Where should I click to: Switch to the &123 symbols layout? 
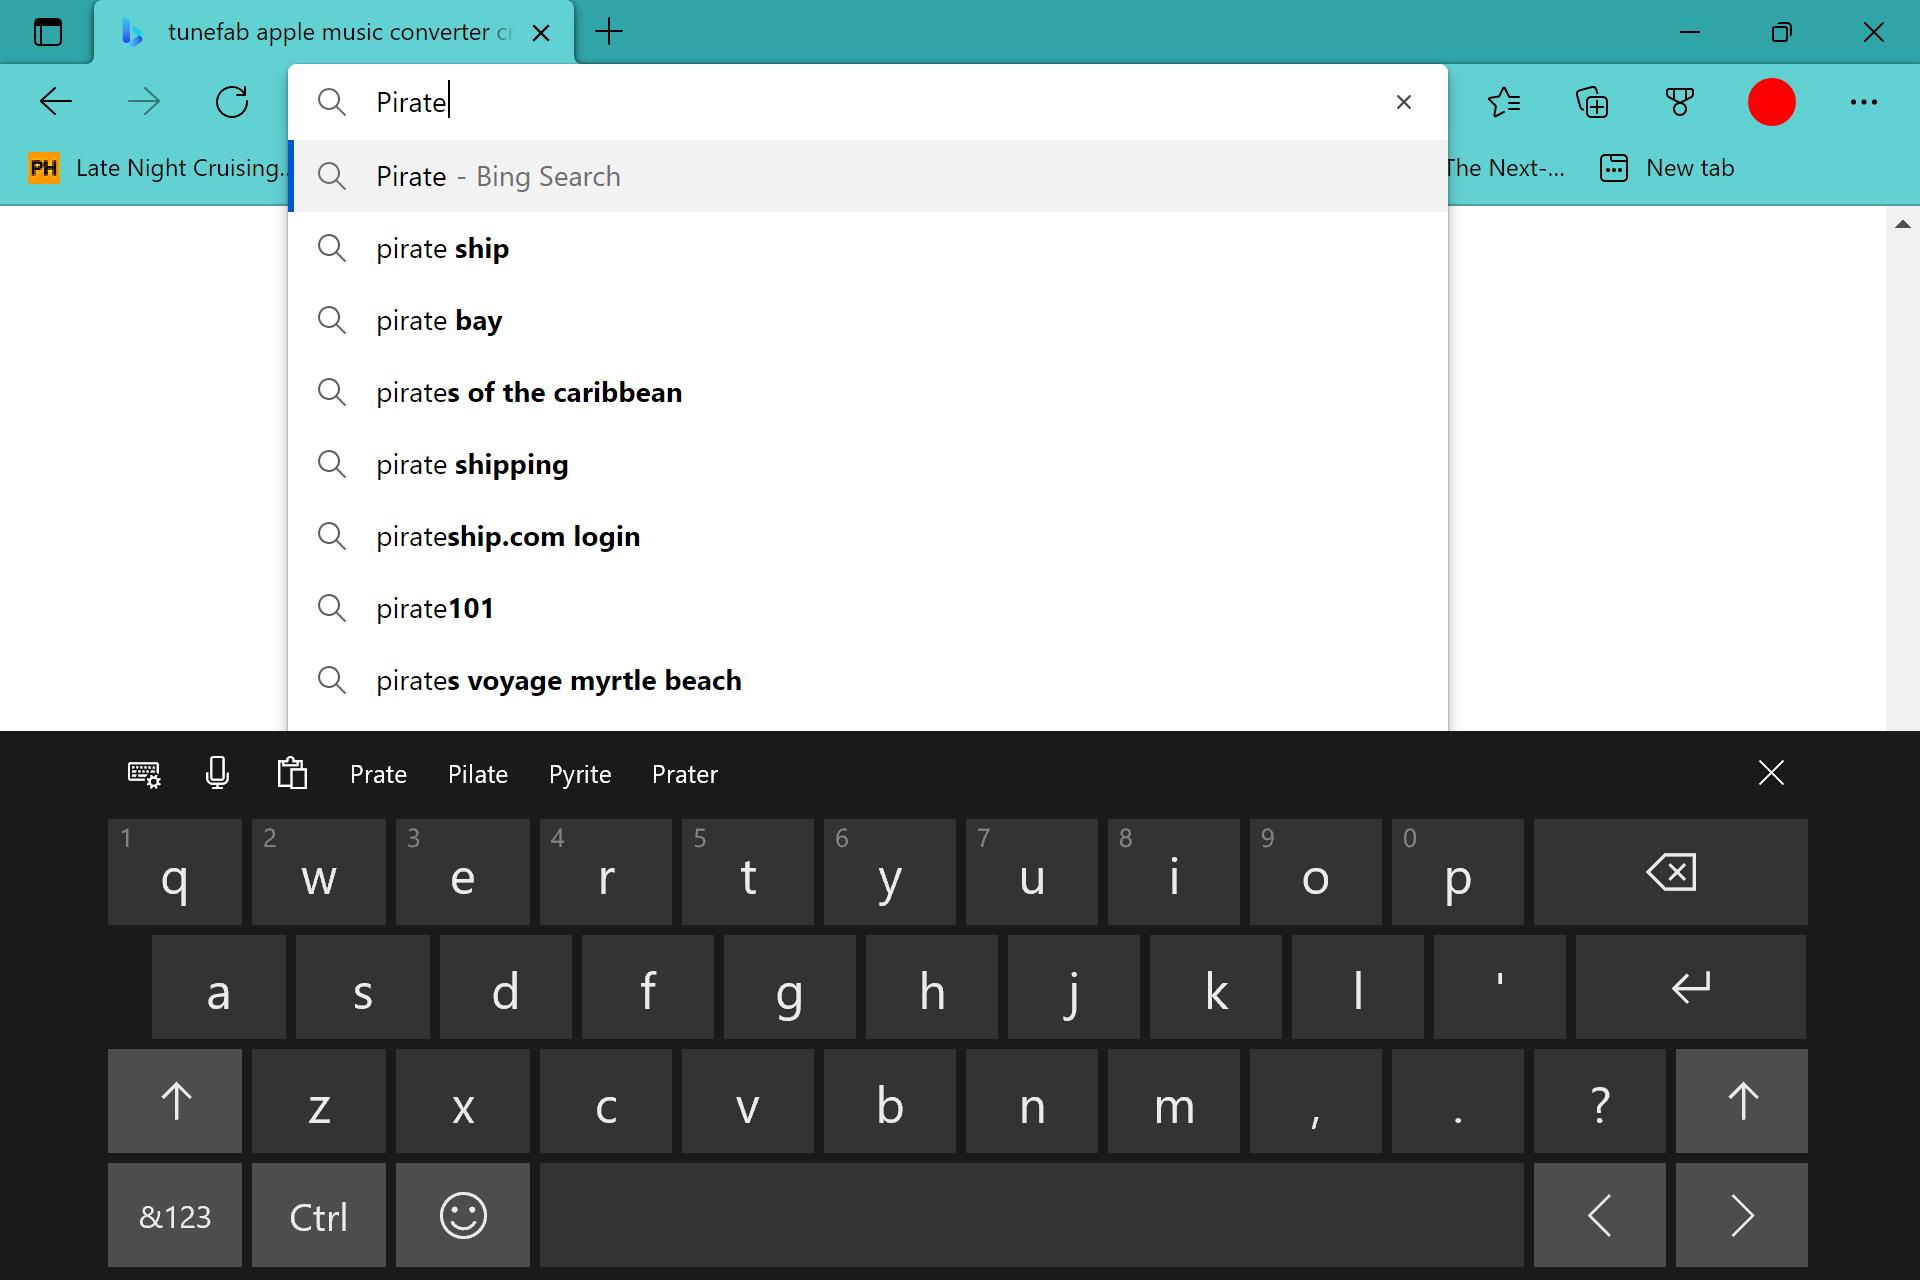[175, 1216]
